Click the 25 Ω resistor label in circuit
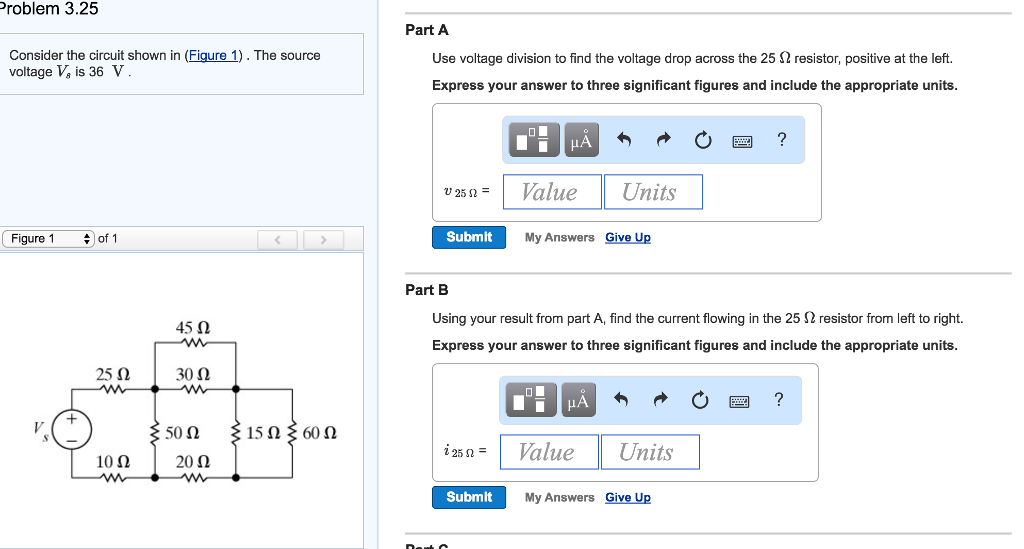Image resolution: width=1024 pixels, height=549 pixels. (x=113, y=375)
